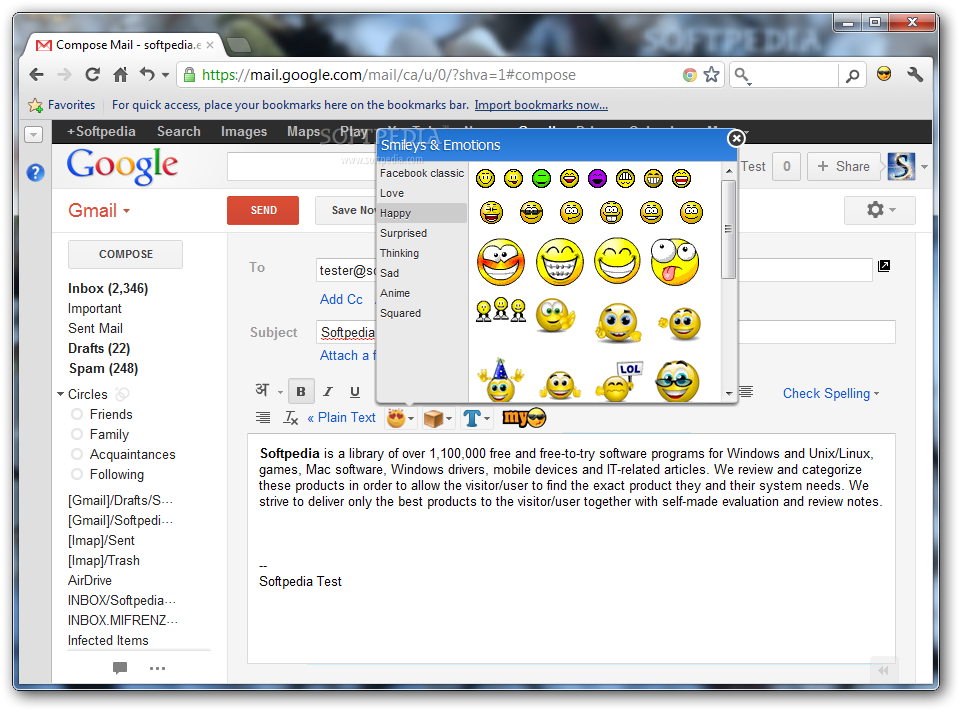Click the red SEND button
The height and width of the screenshot is (711, 960).
263,210
